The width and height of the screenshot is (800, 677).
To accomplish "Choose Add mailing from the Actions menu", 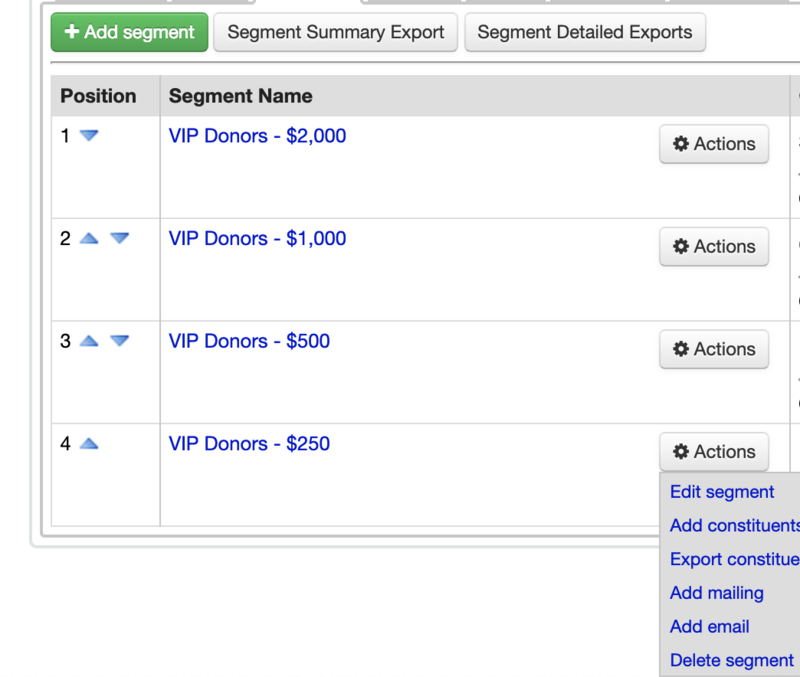I will point(716,593).
